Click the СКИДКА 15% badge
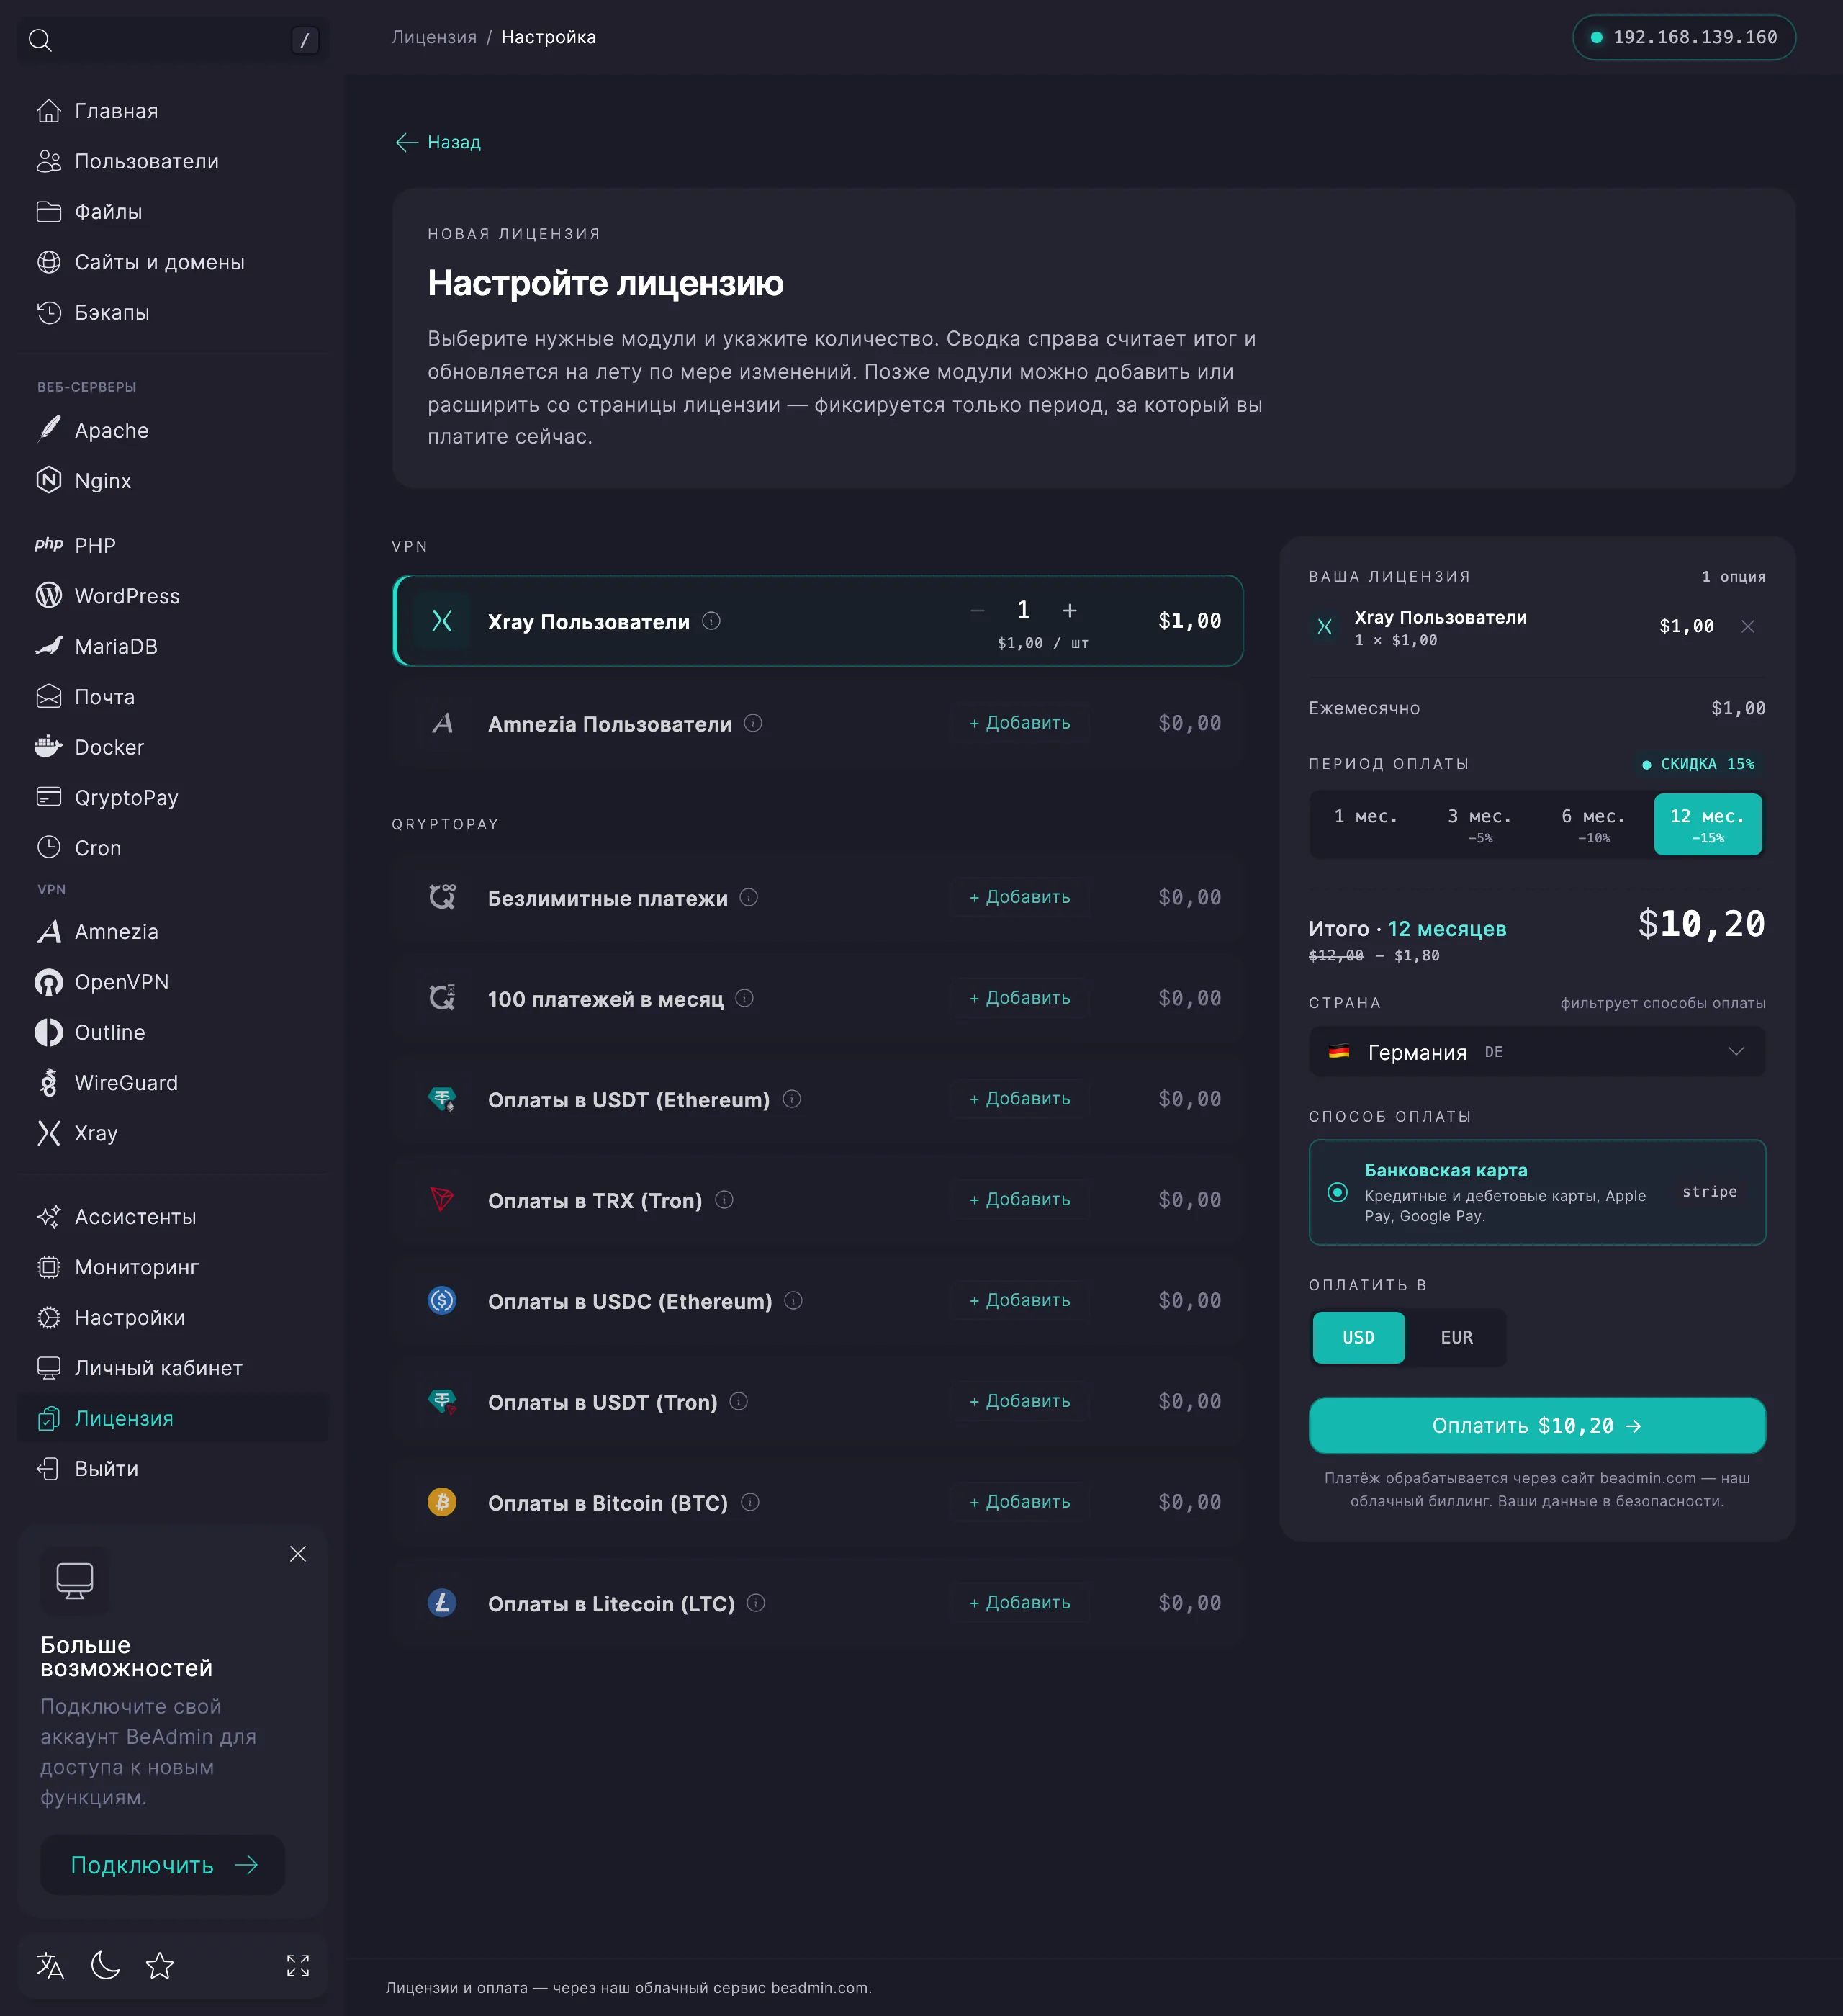The width and height of the screenshot is (1843, 2016). (x=1698, y=764)
